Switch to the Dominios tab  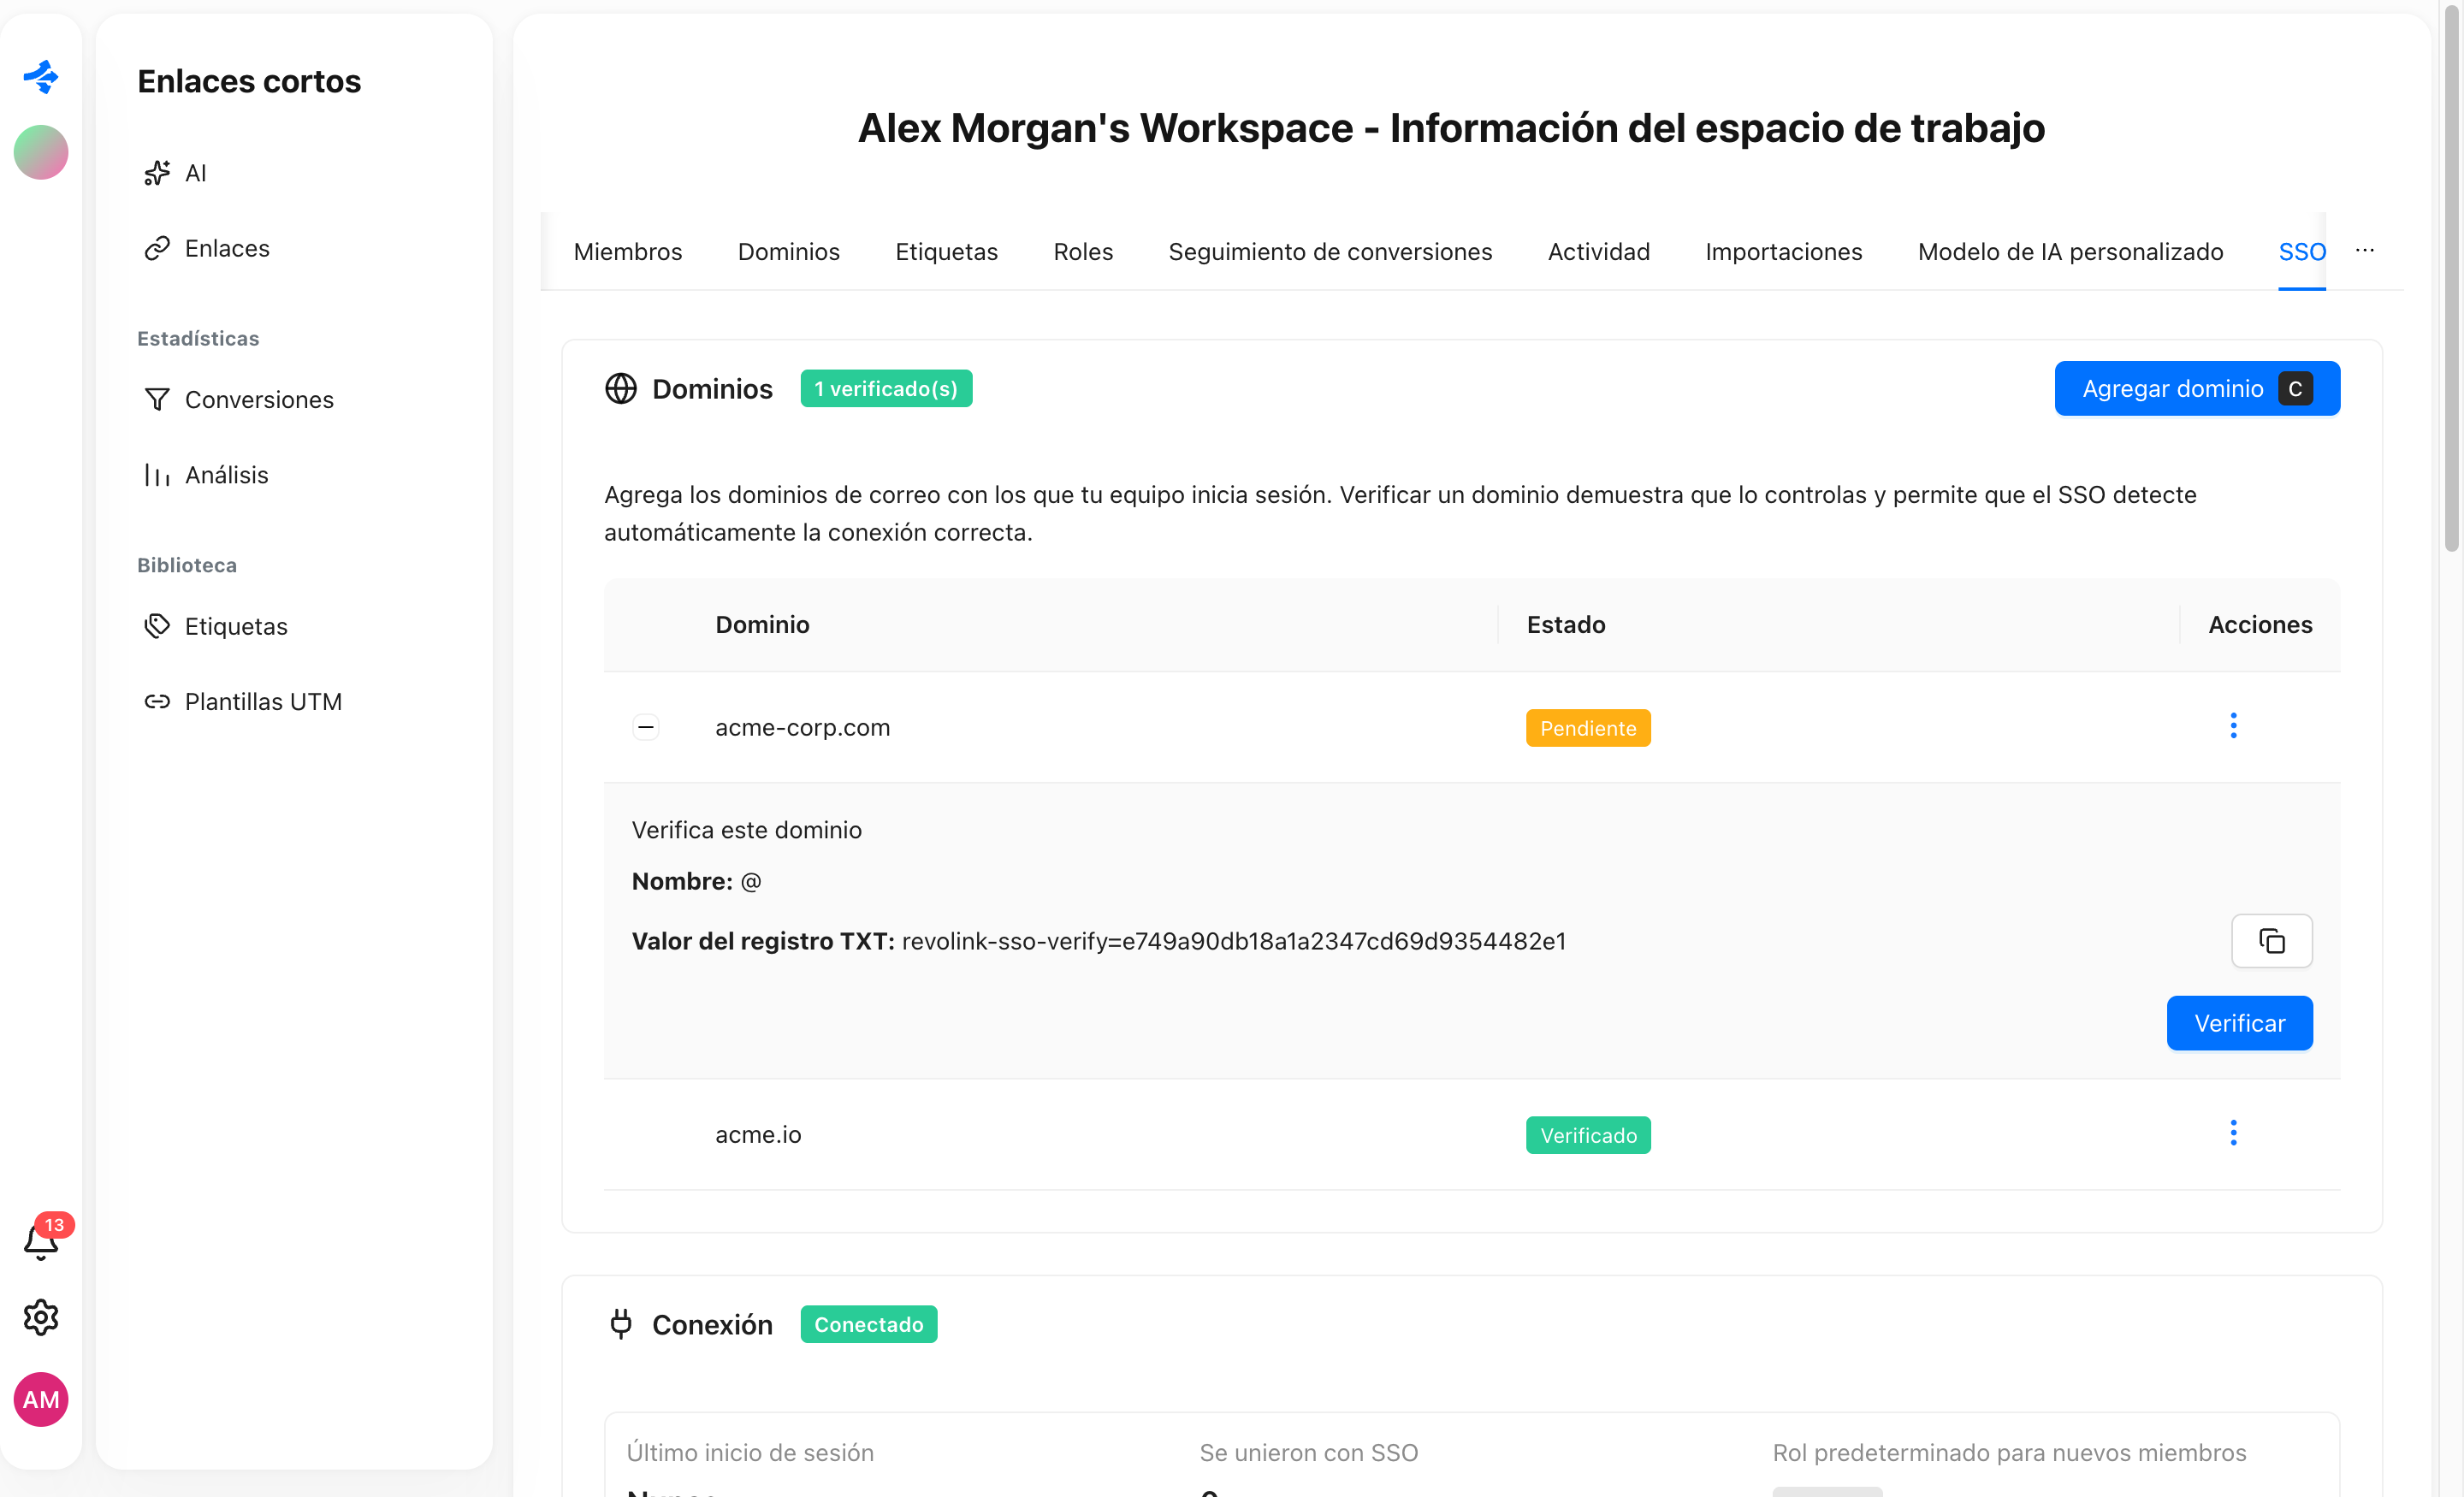click(x=788, y=251)
